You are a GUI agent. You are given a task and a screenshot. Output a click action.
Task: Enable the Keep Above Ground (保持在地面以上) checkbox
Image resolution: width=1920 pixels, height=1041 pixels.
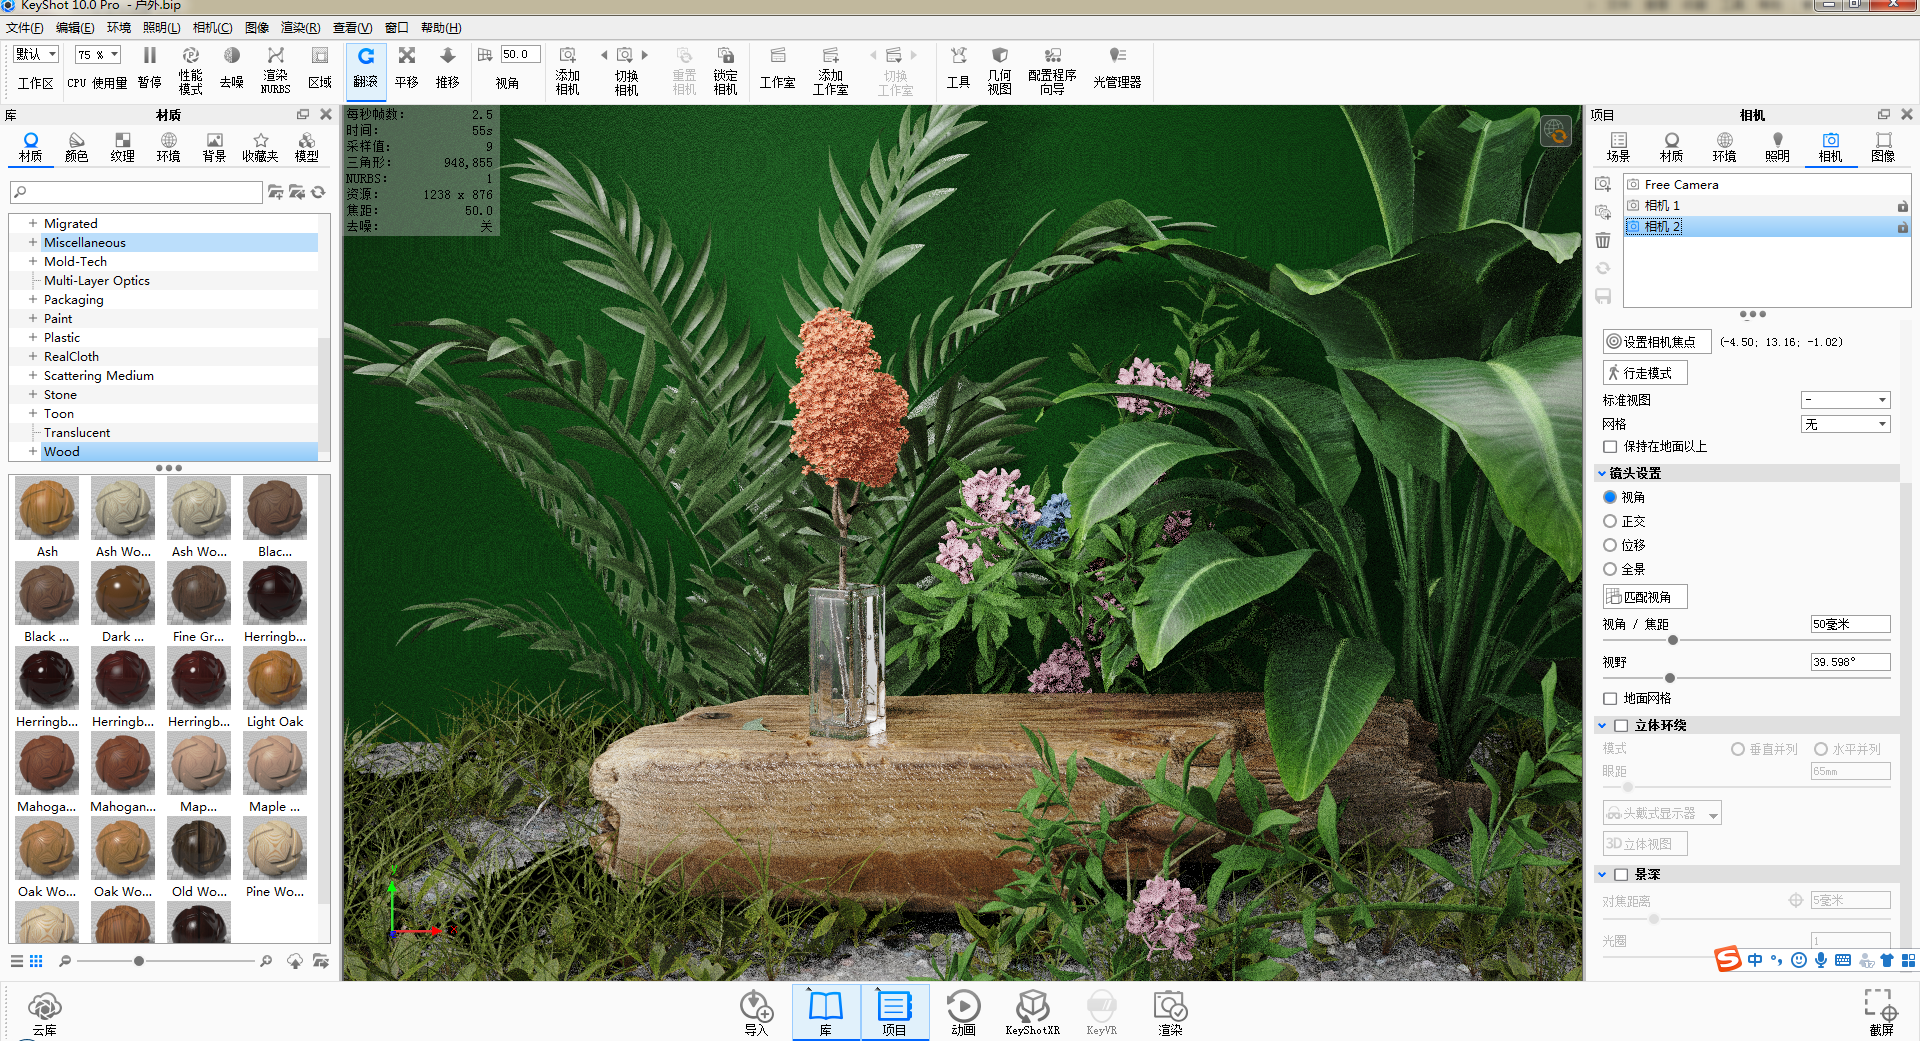point(1610,447)
